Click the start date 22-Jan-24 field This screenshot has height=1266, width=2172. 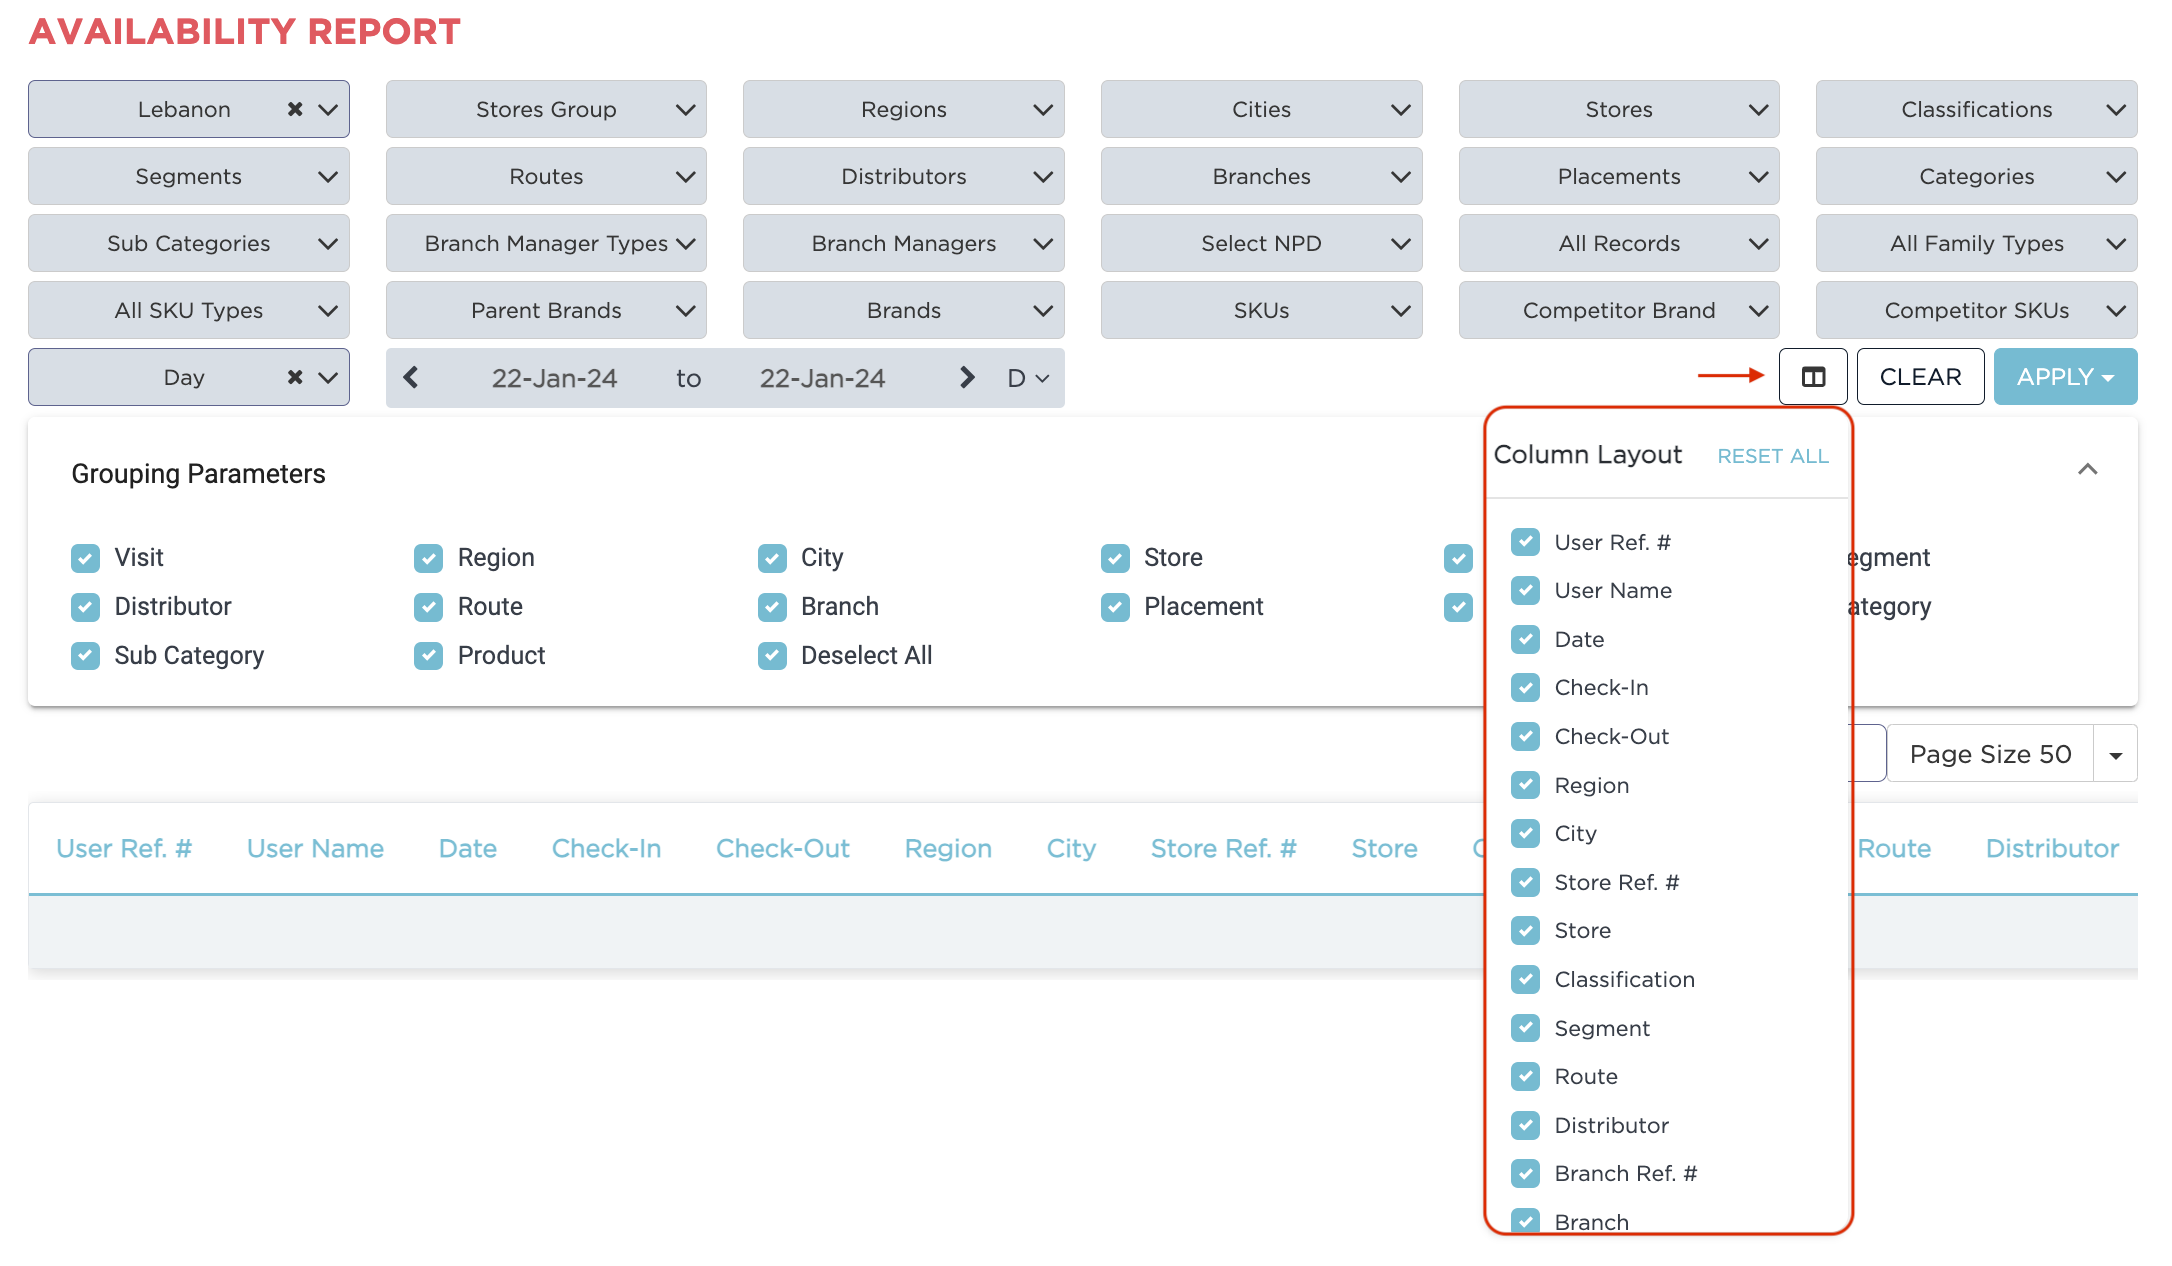(554, 378)
